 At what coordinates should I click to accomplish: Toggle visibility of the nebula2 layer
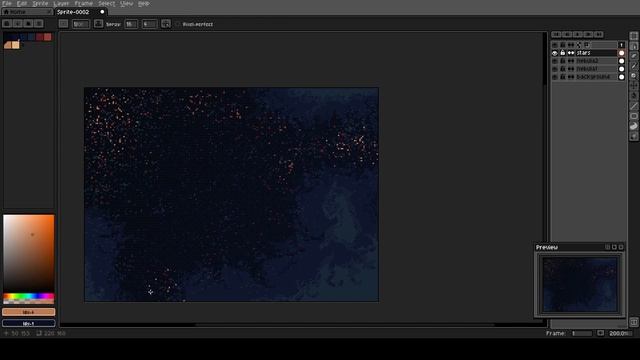[x=555, y=61]
